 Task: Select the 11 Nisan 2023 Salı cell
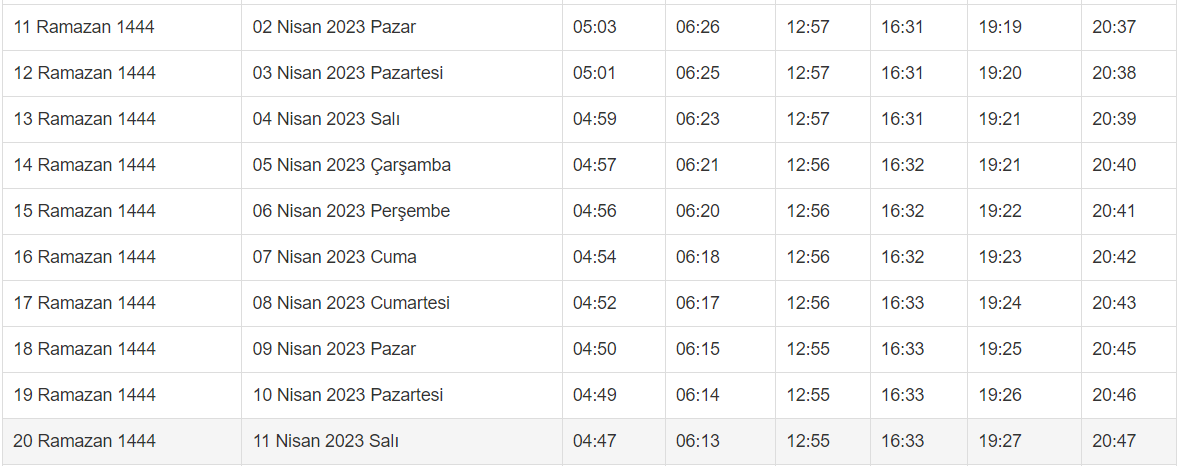click(x=326, y=441)
